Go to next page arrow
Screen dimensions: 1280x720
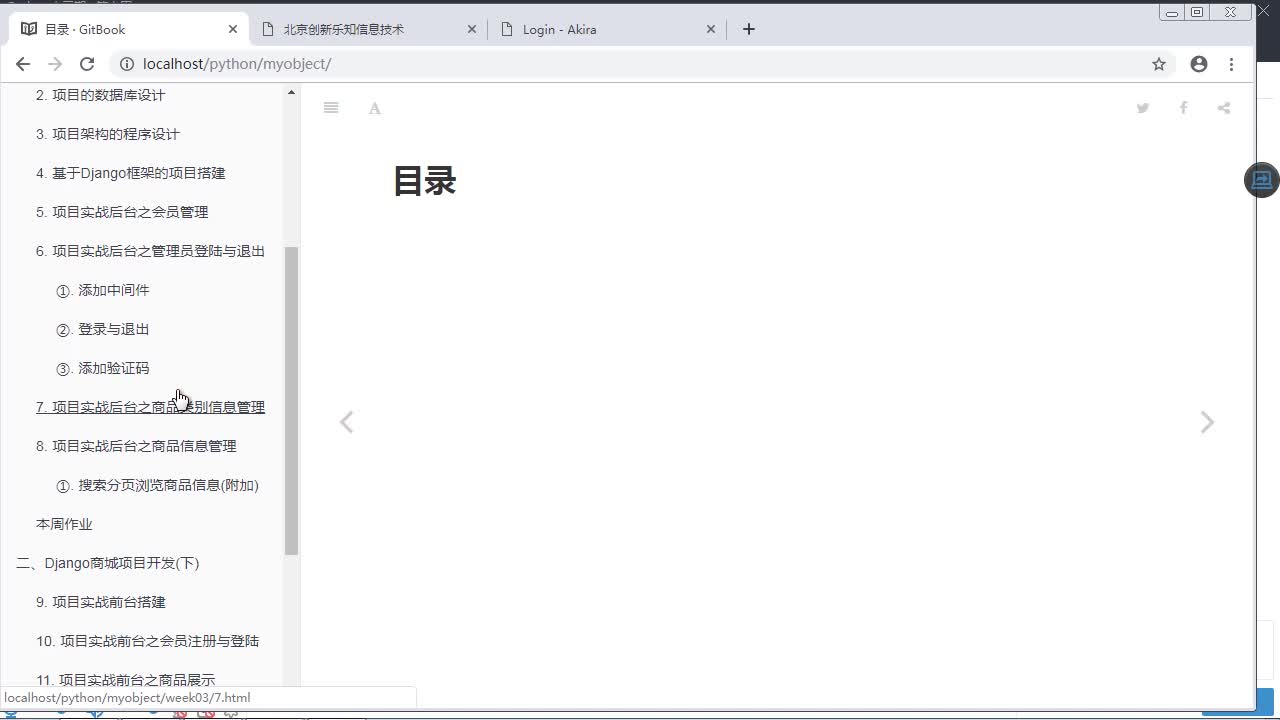click(1207, 422)
